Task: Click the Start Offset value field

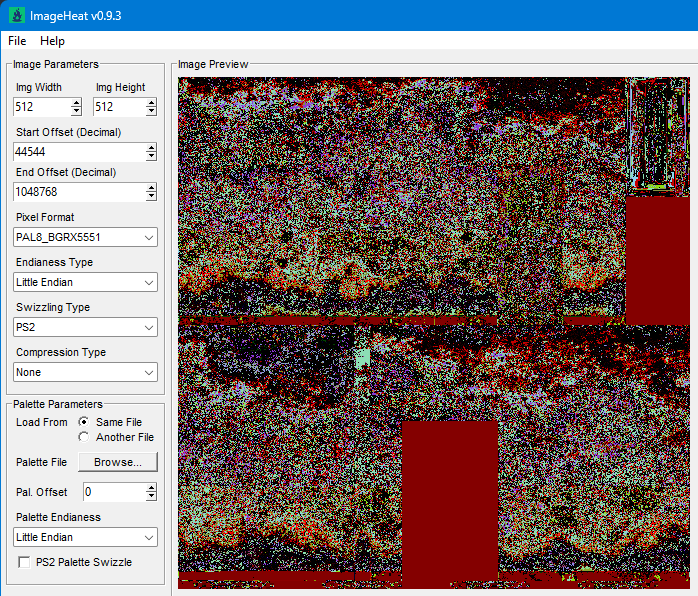Action: tap(79, 152)
